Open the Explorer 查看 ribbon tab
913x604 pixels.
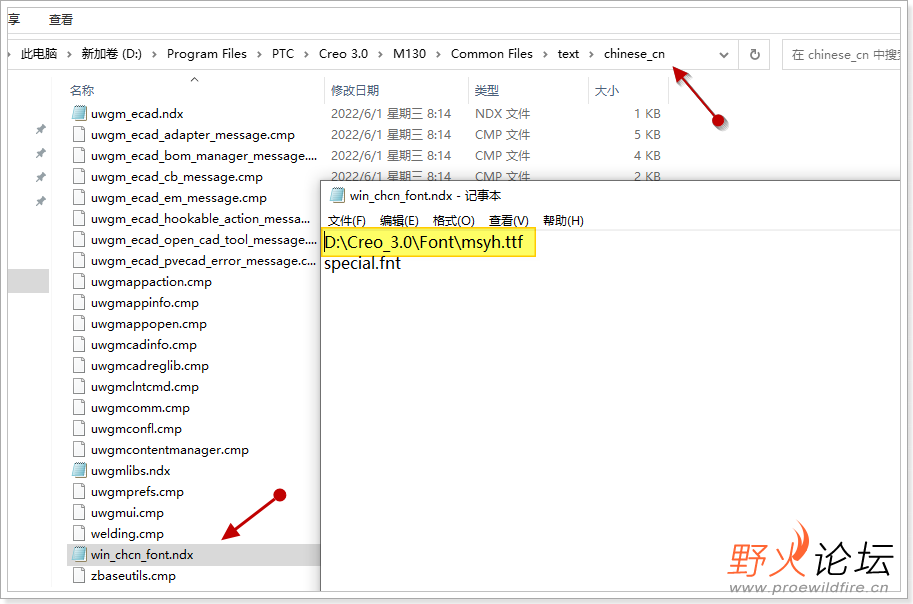pyautogui.click(x=61, y=20)
